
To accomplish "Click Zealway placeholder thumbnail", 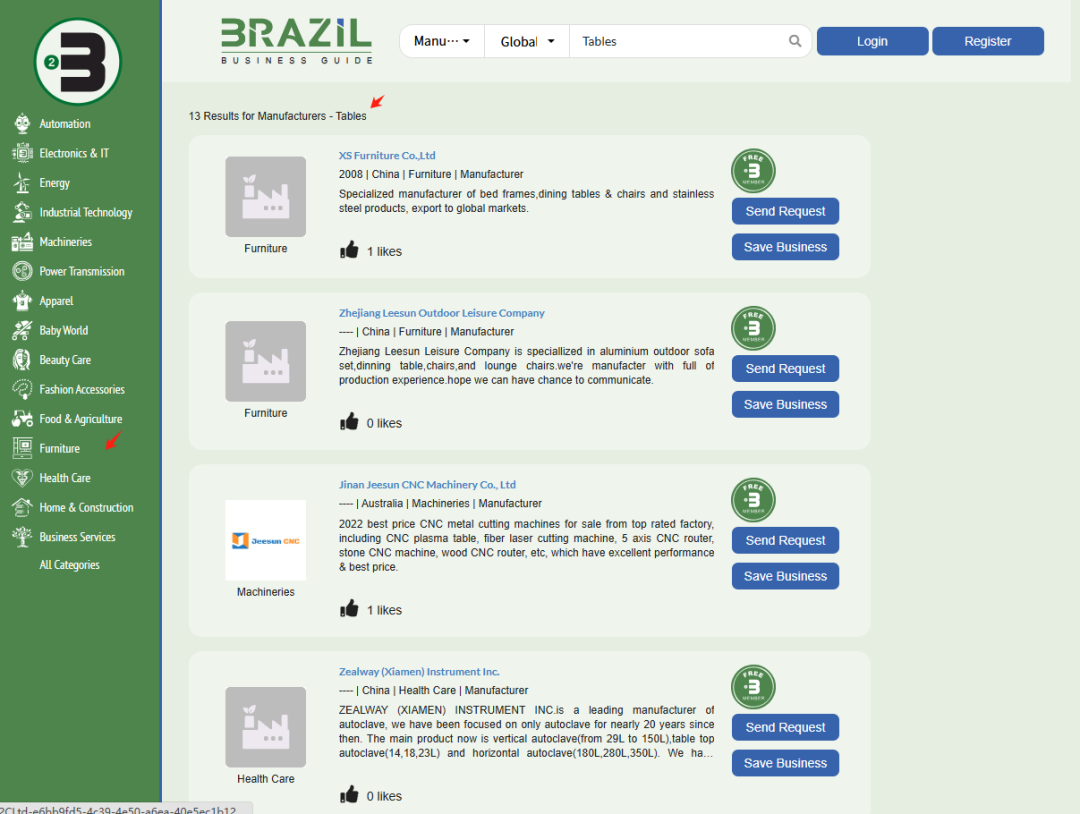I will pyautogui.click(x=266, y=727).
